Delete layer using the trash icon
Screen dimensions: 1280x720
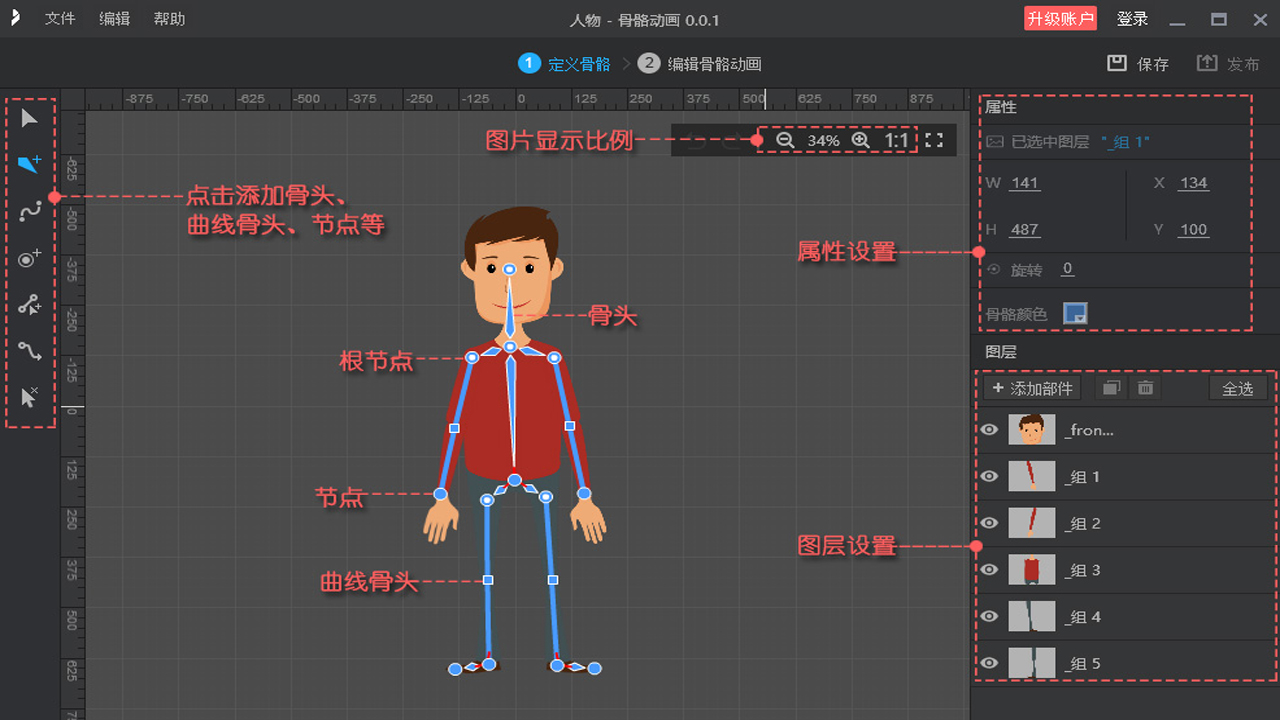coord(1146,388)
